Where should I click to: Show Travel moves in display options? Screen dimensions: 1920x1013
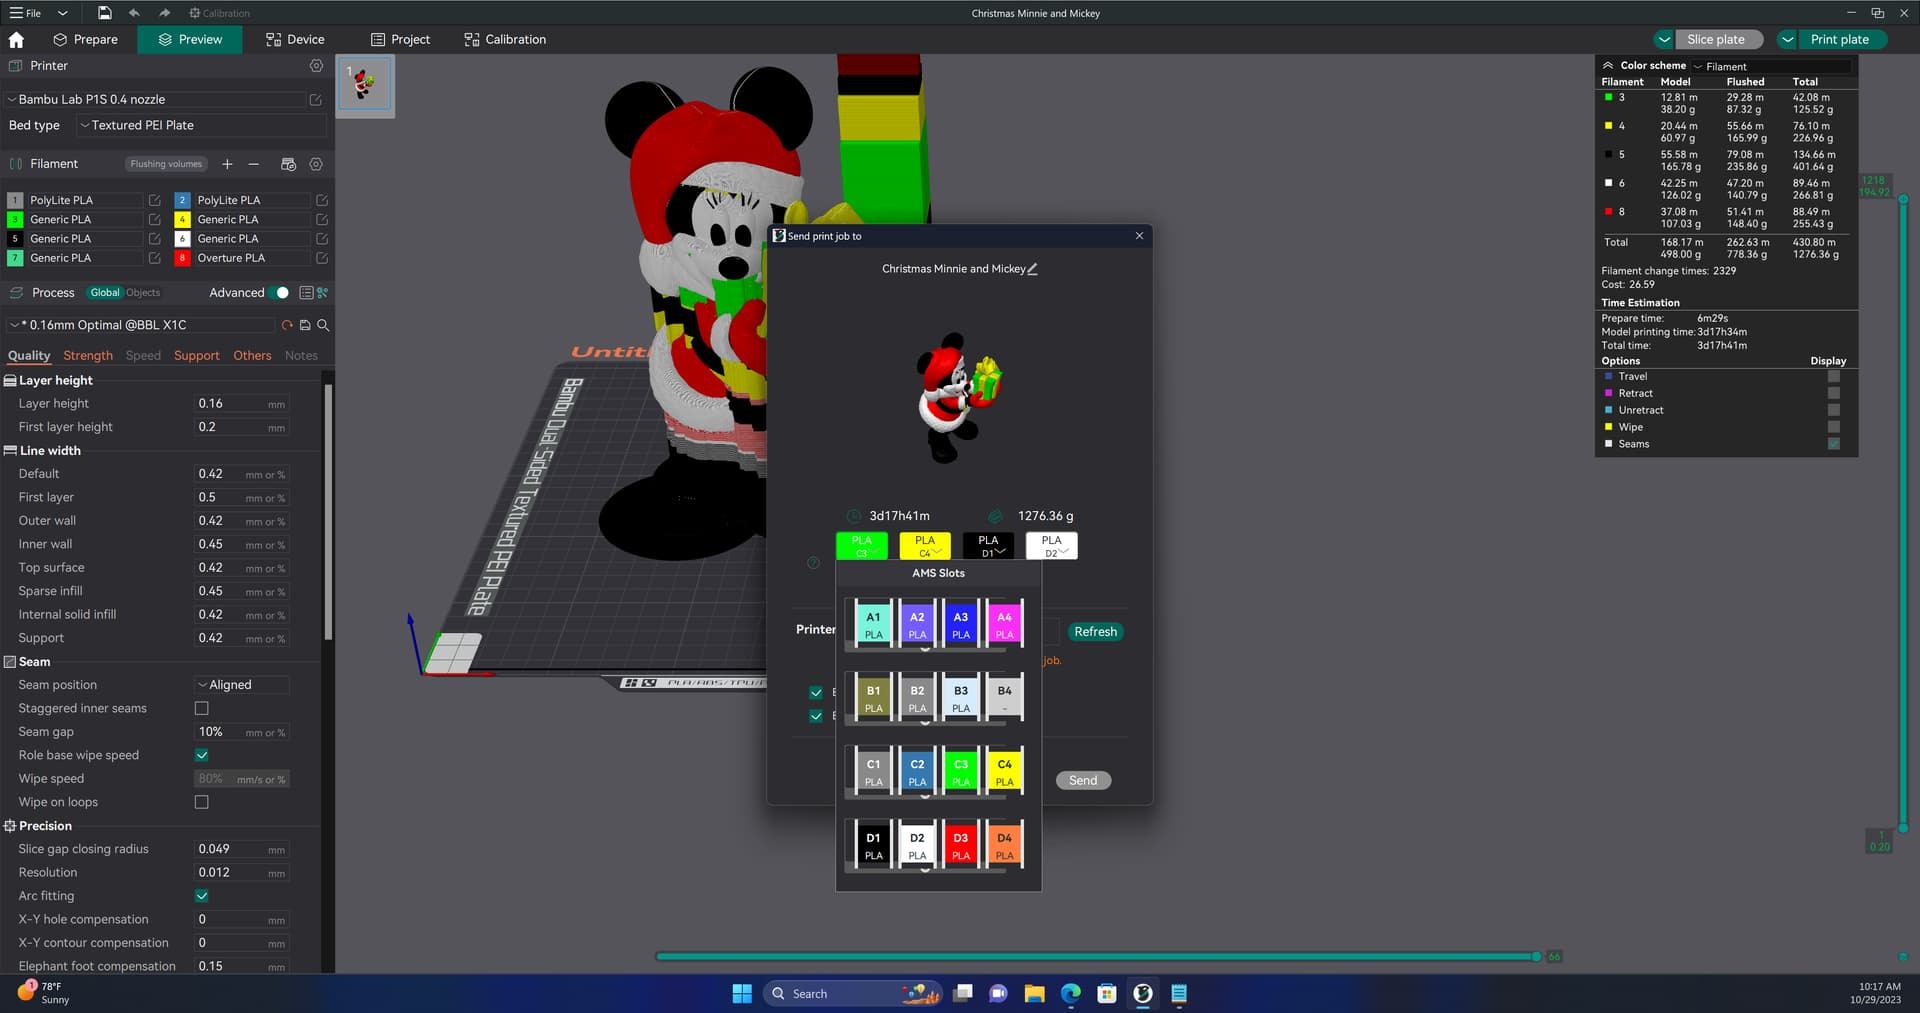click(1834, 377)
